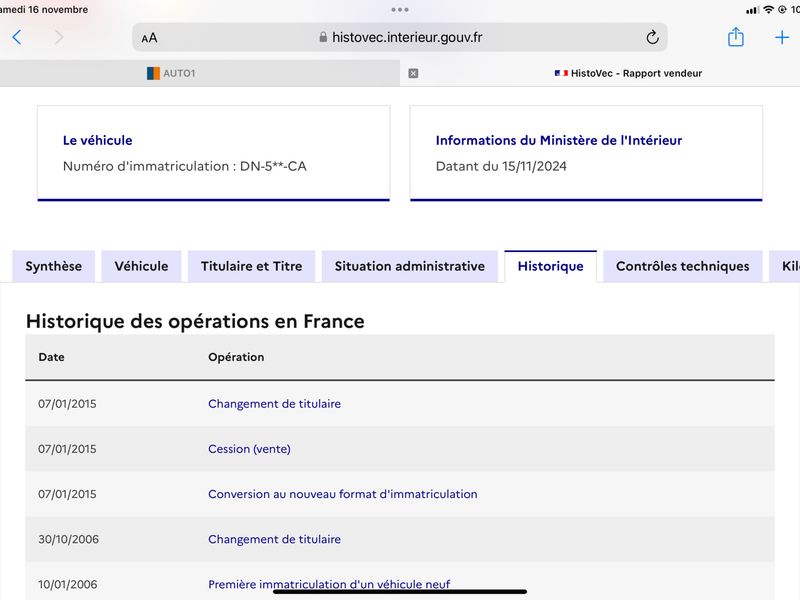
Task: Click the Opération column header
Action: click(236, 357)
